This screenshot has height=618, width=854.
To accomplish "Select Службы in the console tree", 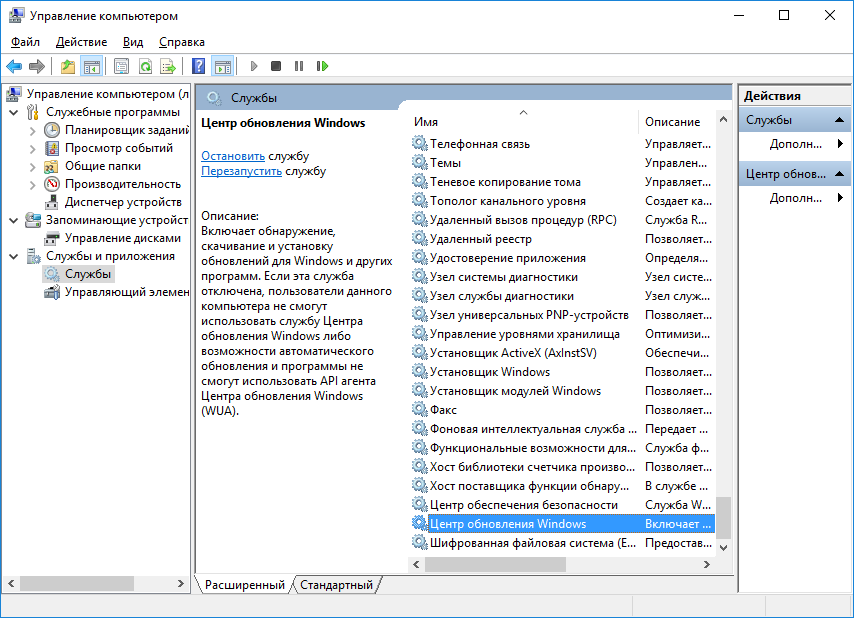I will click(88, 274).
